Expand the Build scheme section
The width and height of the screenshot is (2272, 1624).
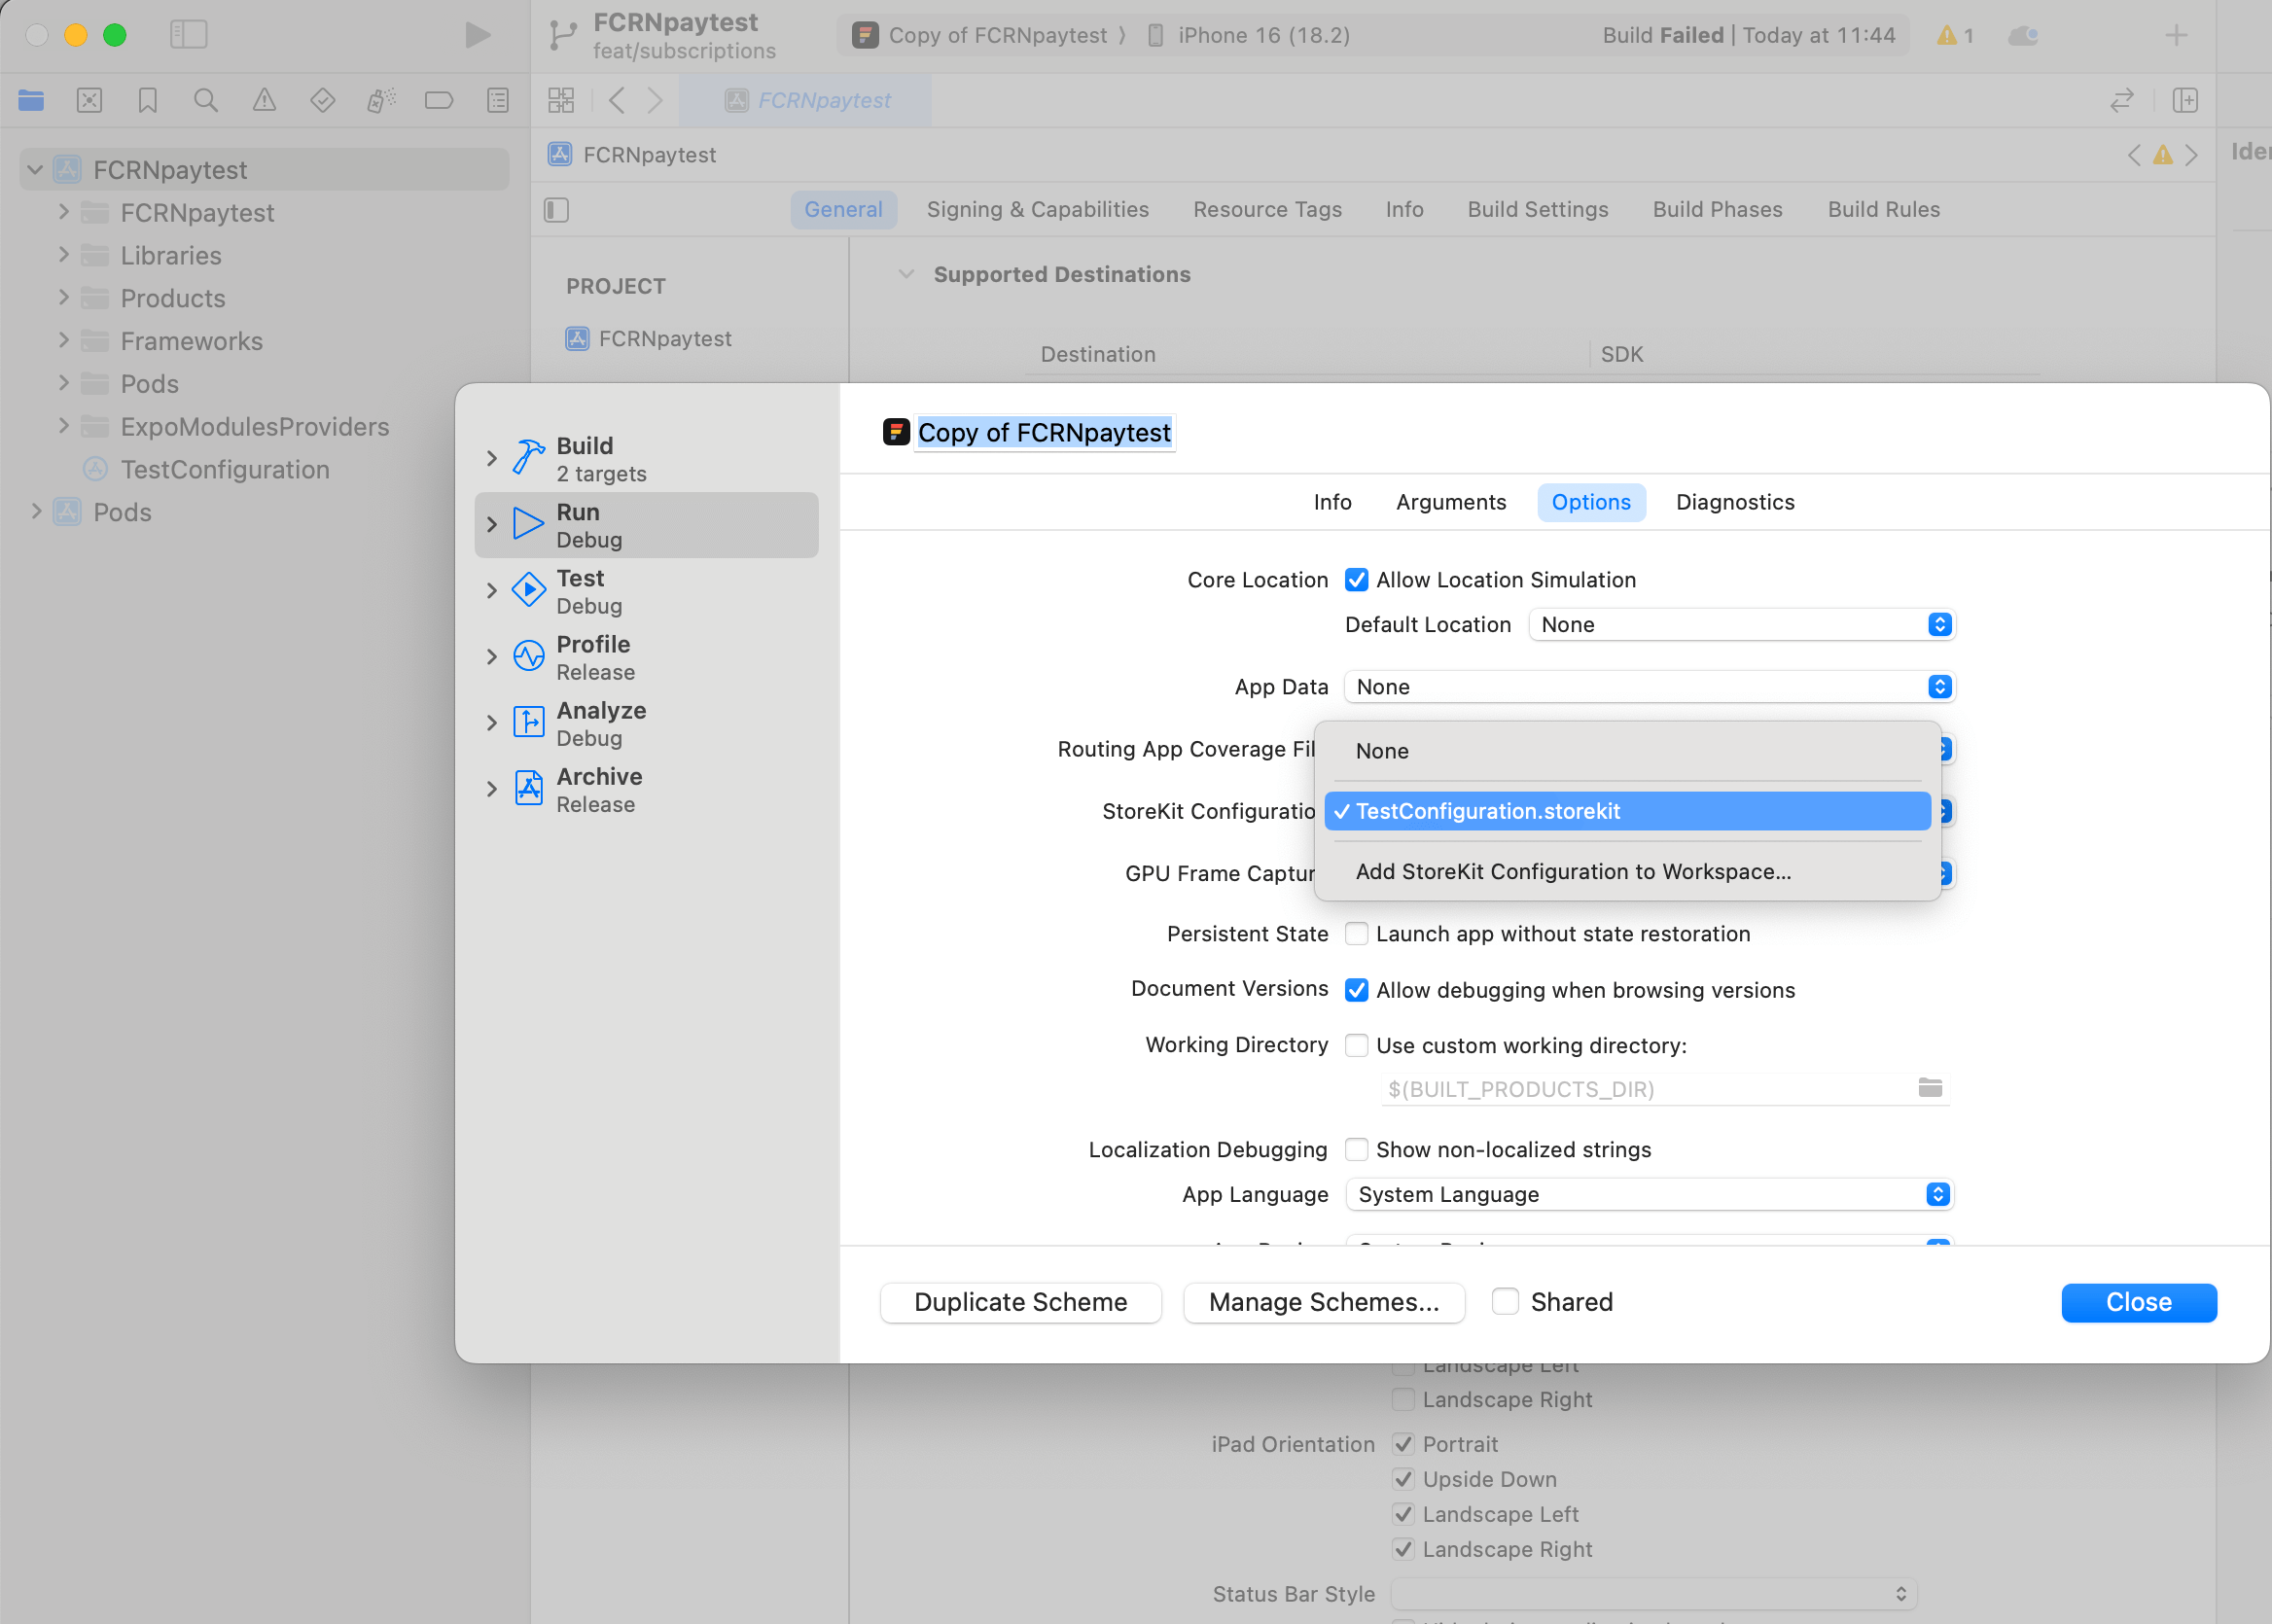pyautogui.click(x=491, y=458)
